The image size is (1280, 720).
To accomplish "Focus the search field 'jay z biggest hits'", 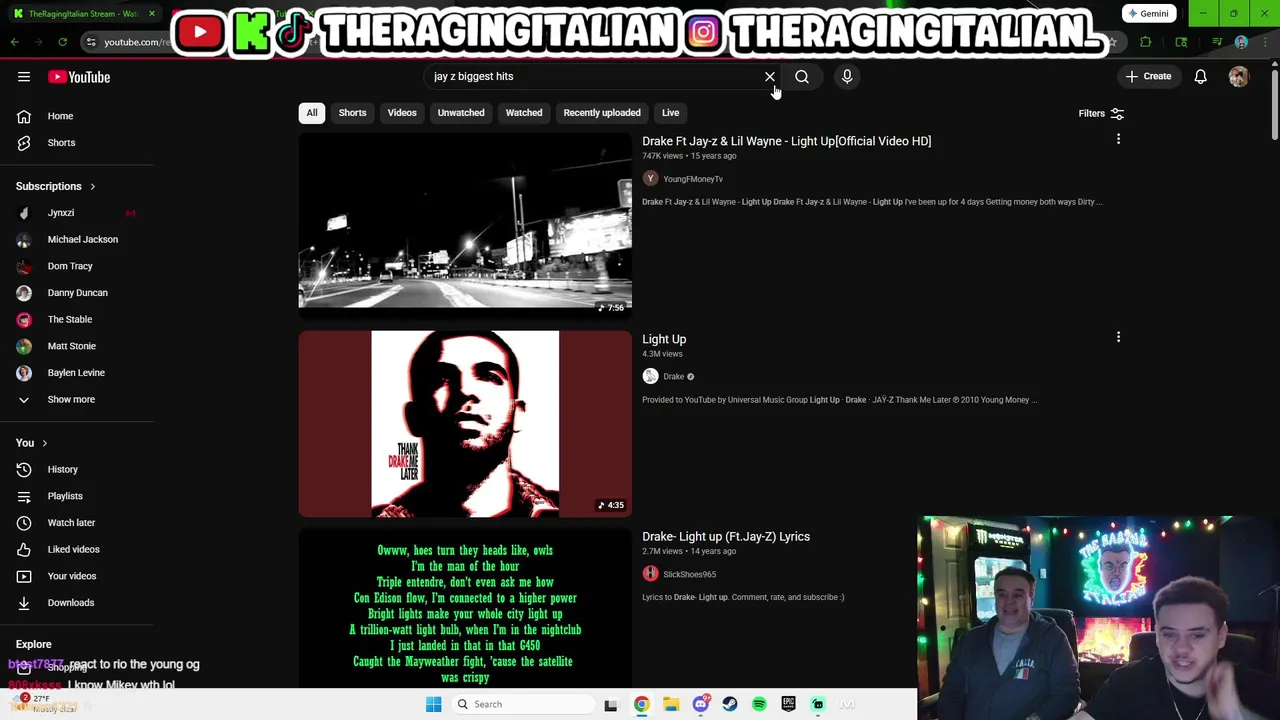I will pyautogui.click(x=595, y=76).
